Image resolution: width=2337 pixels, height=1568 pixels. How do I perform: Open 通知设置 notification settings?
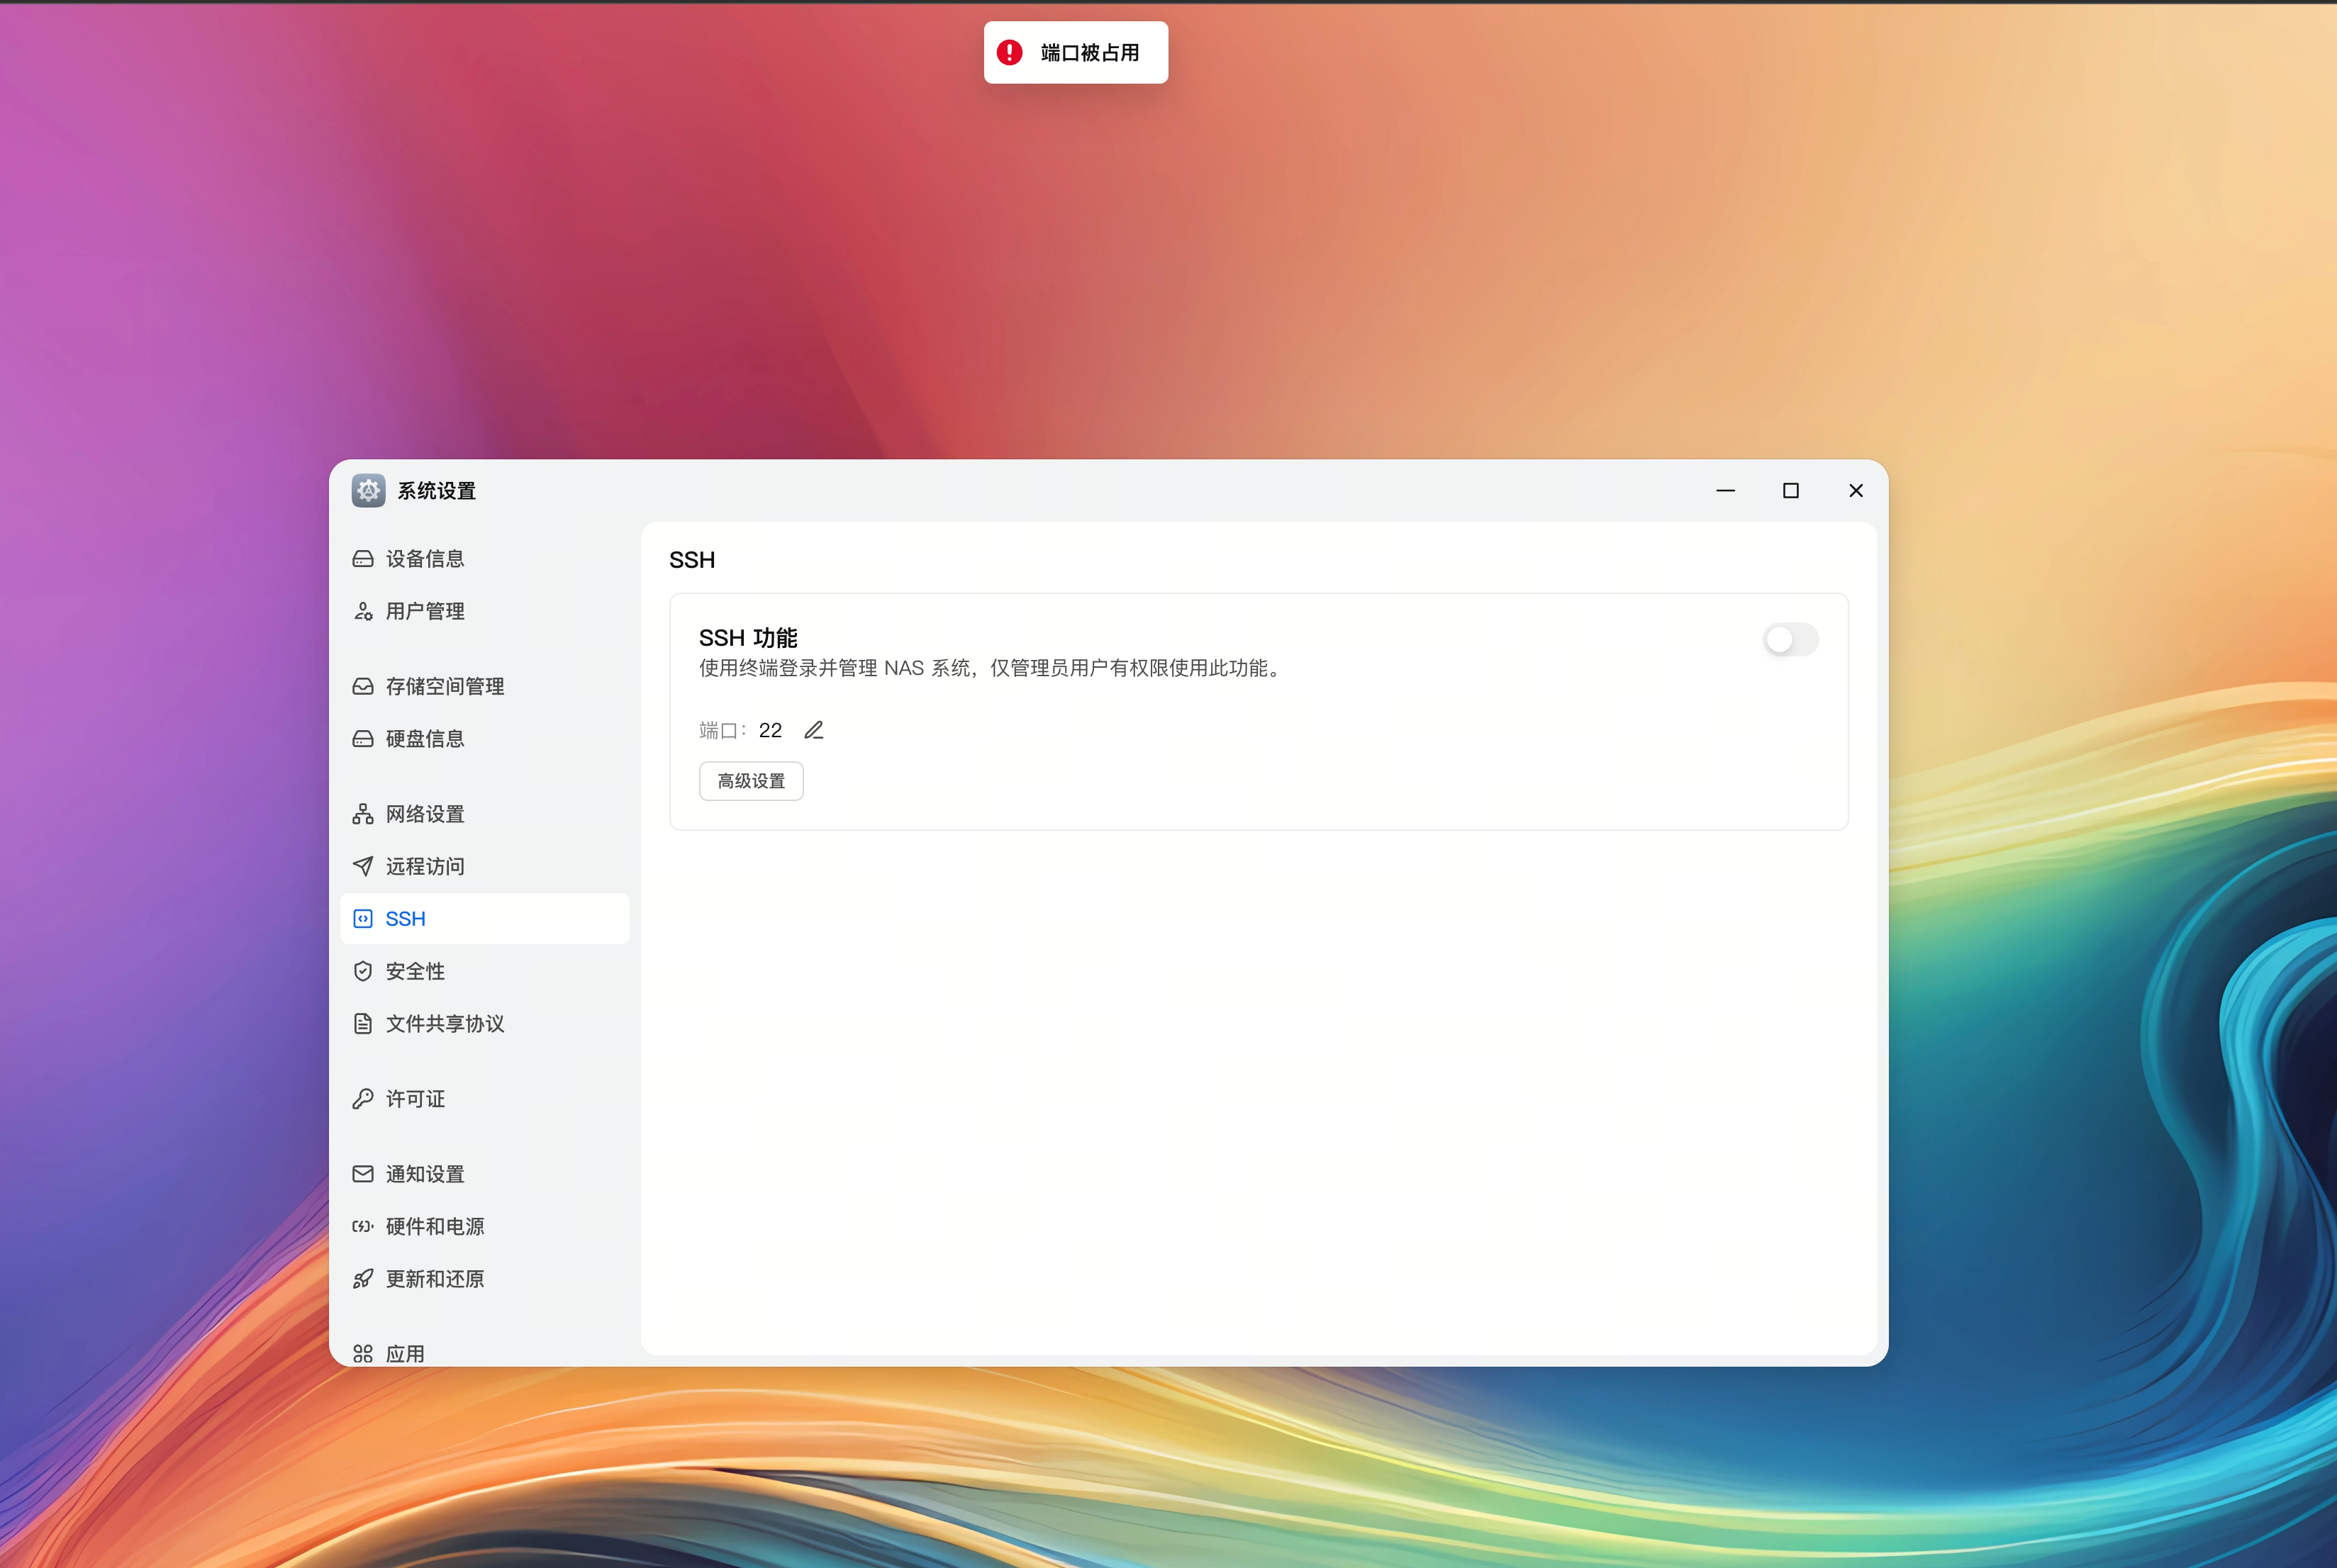(x=424, y=1174)
